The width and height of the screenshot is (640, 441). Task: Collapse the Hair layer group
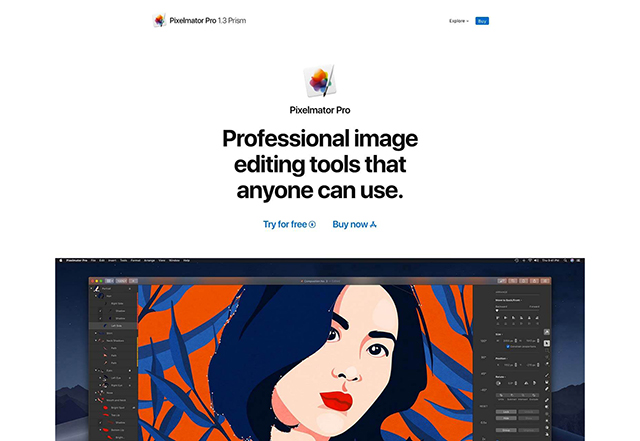point(96,296)
